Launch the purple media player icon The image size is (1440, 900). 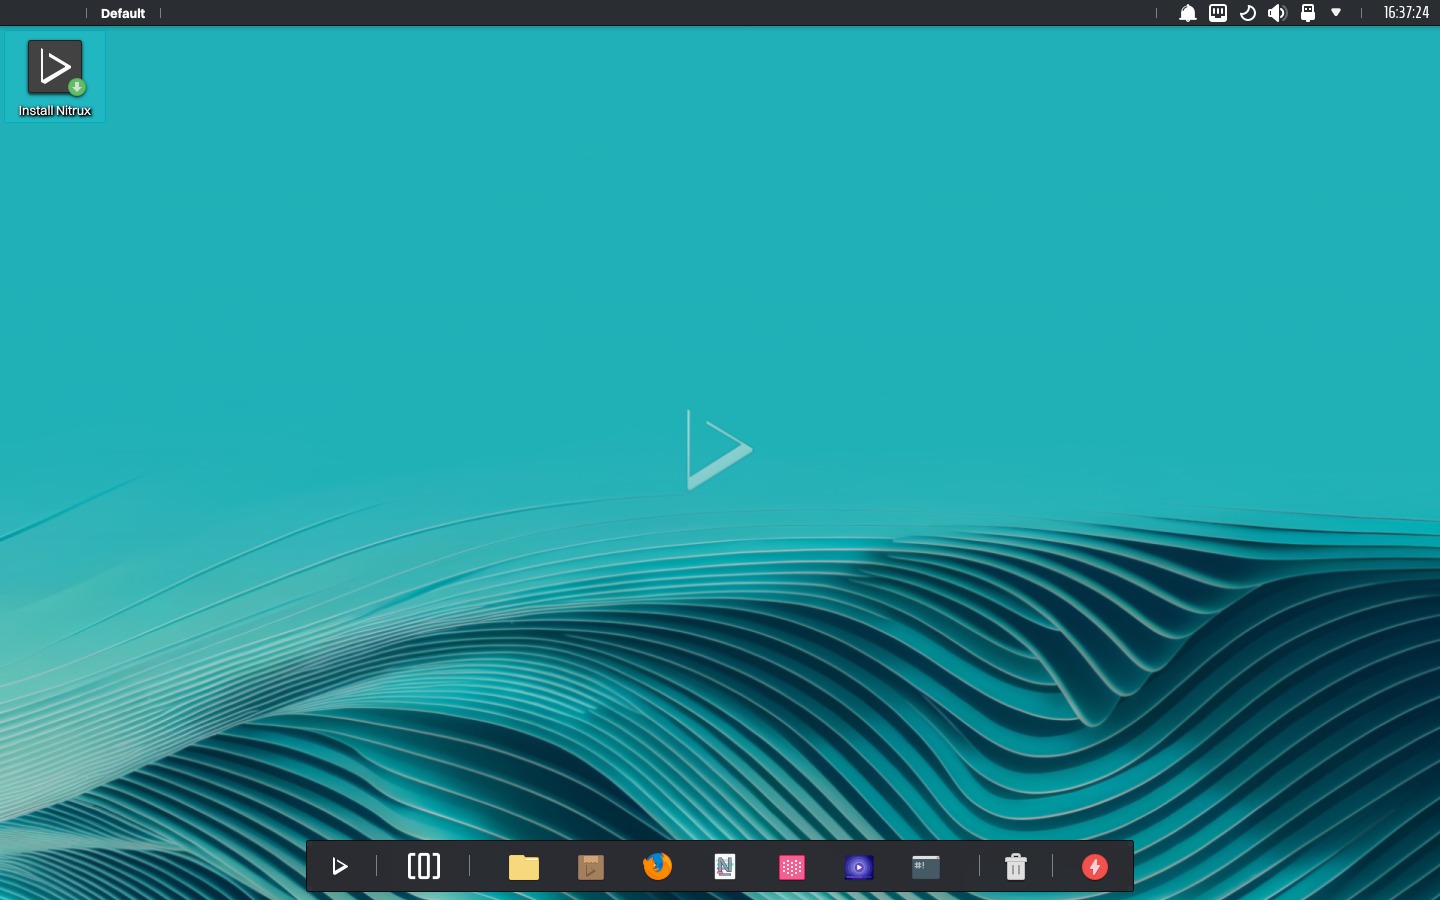tap(859, 867)
